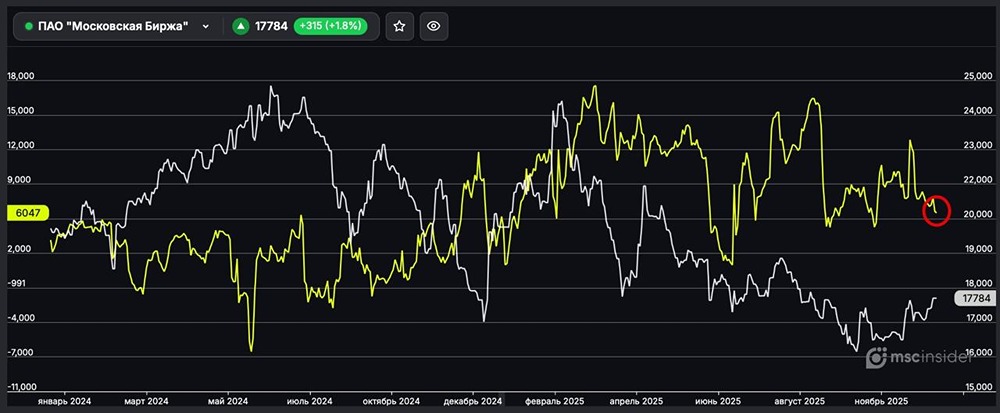Open ПАО "Московская Биржа" ticker selector
Image resolution: width=1000 pixels, height=413 pixels.
112,27
